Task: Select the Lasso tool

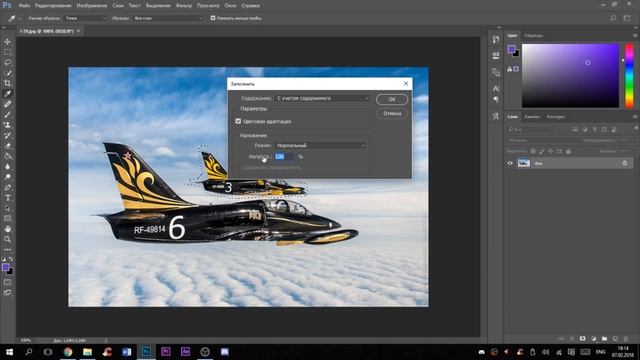Action: coord(7,62)
